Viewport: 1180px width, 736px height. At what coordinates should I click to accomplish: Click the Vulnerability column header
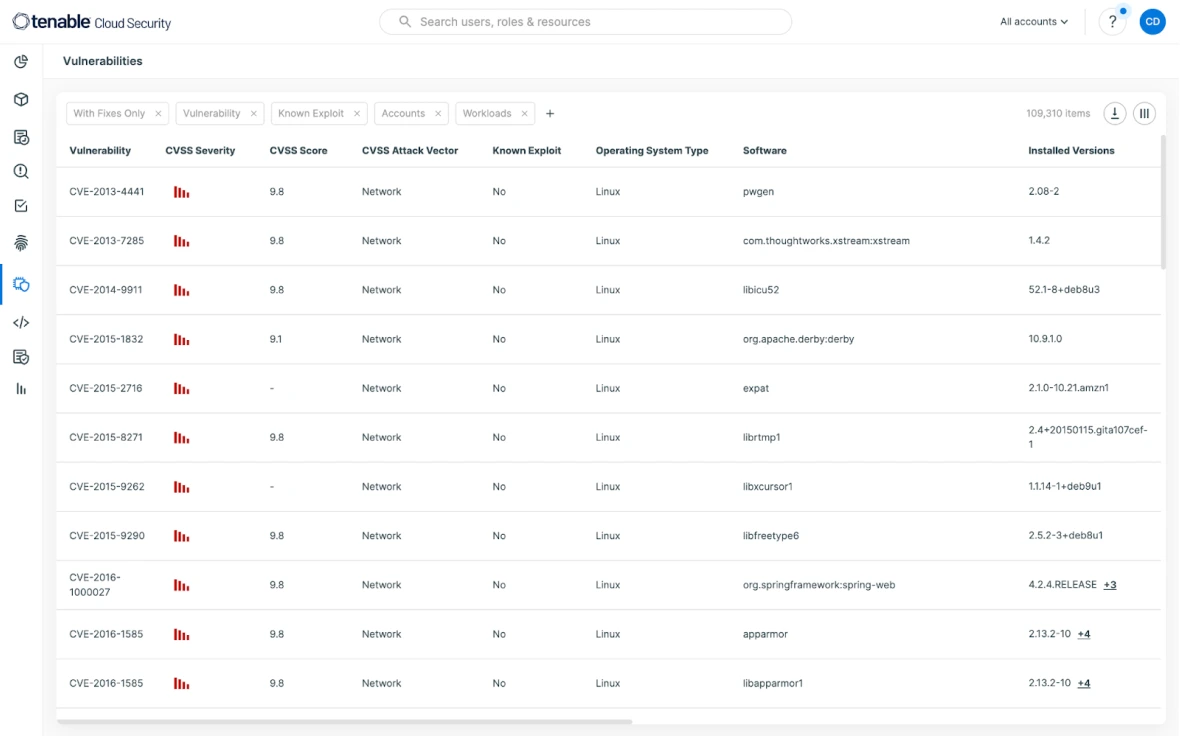click(100, 150)
